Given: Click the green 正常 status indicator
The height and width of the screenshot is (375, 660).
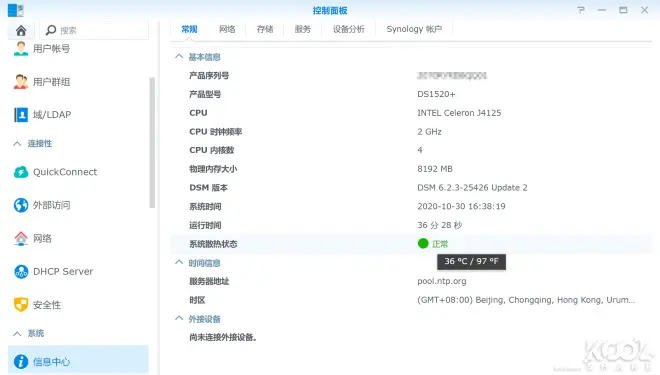Looking at the screenshot, I should point(423,244).
